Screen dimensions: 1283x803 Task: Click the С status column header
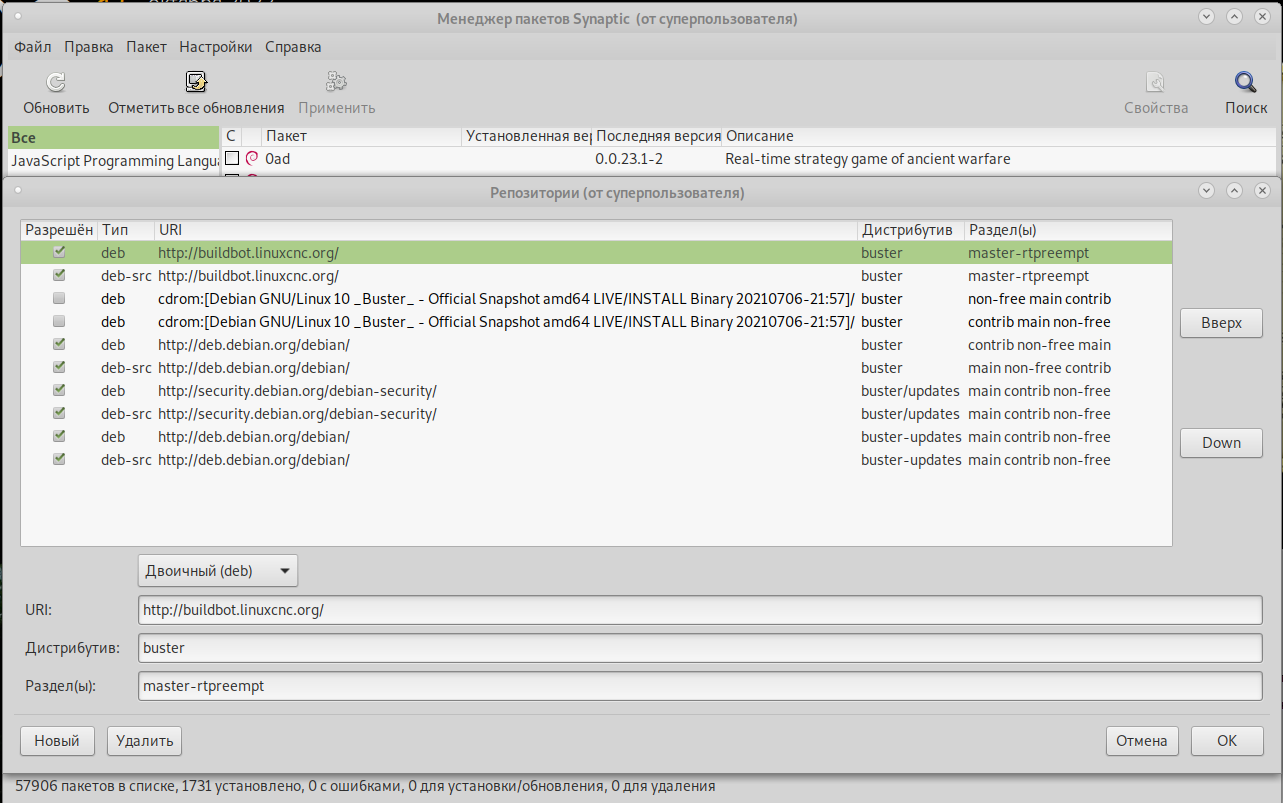[x=231, y=136]
